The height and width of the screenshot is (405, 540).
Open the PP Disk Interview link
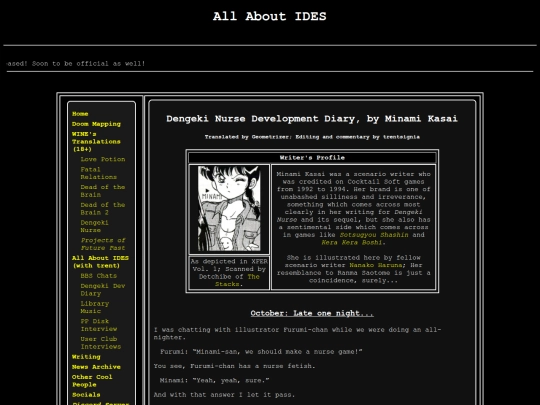point(98,325)
